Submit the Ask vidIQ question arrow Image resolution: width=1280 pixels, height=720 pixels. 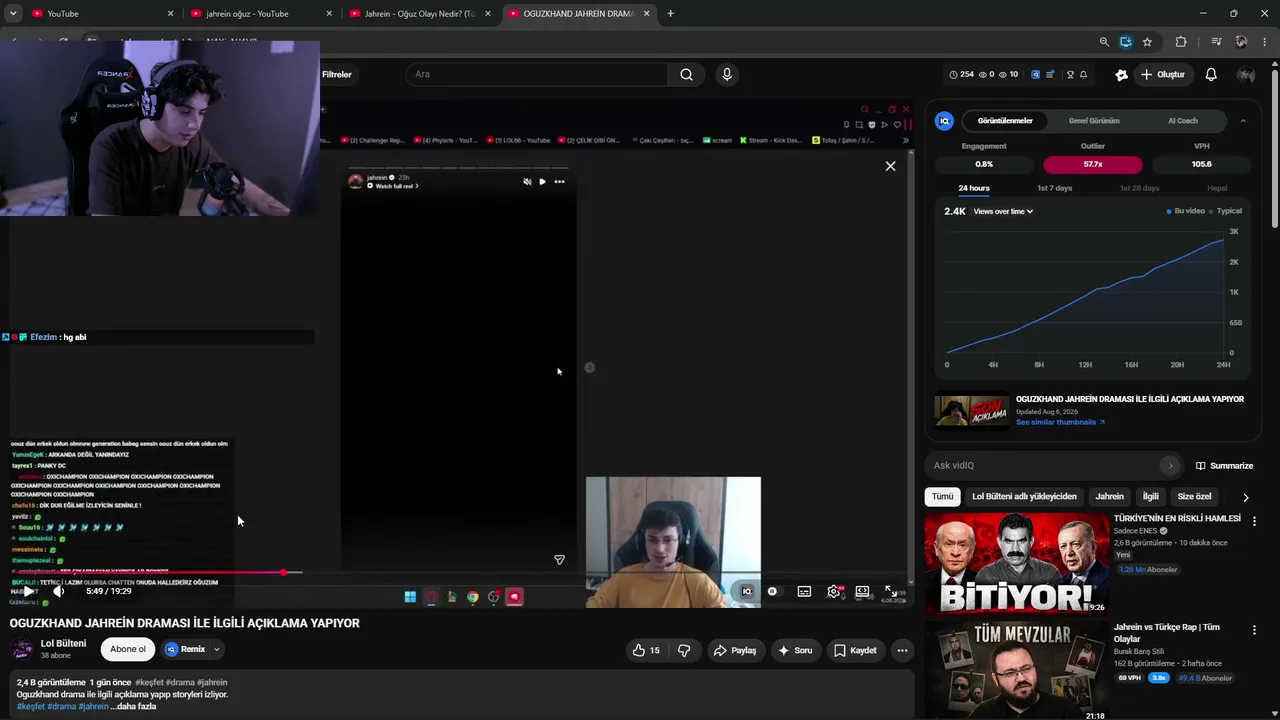pos(1170,465)
